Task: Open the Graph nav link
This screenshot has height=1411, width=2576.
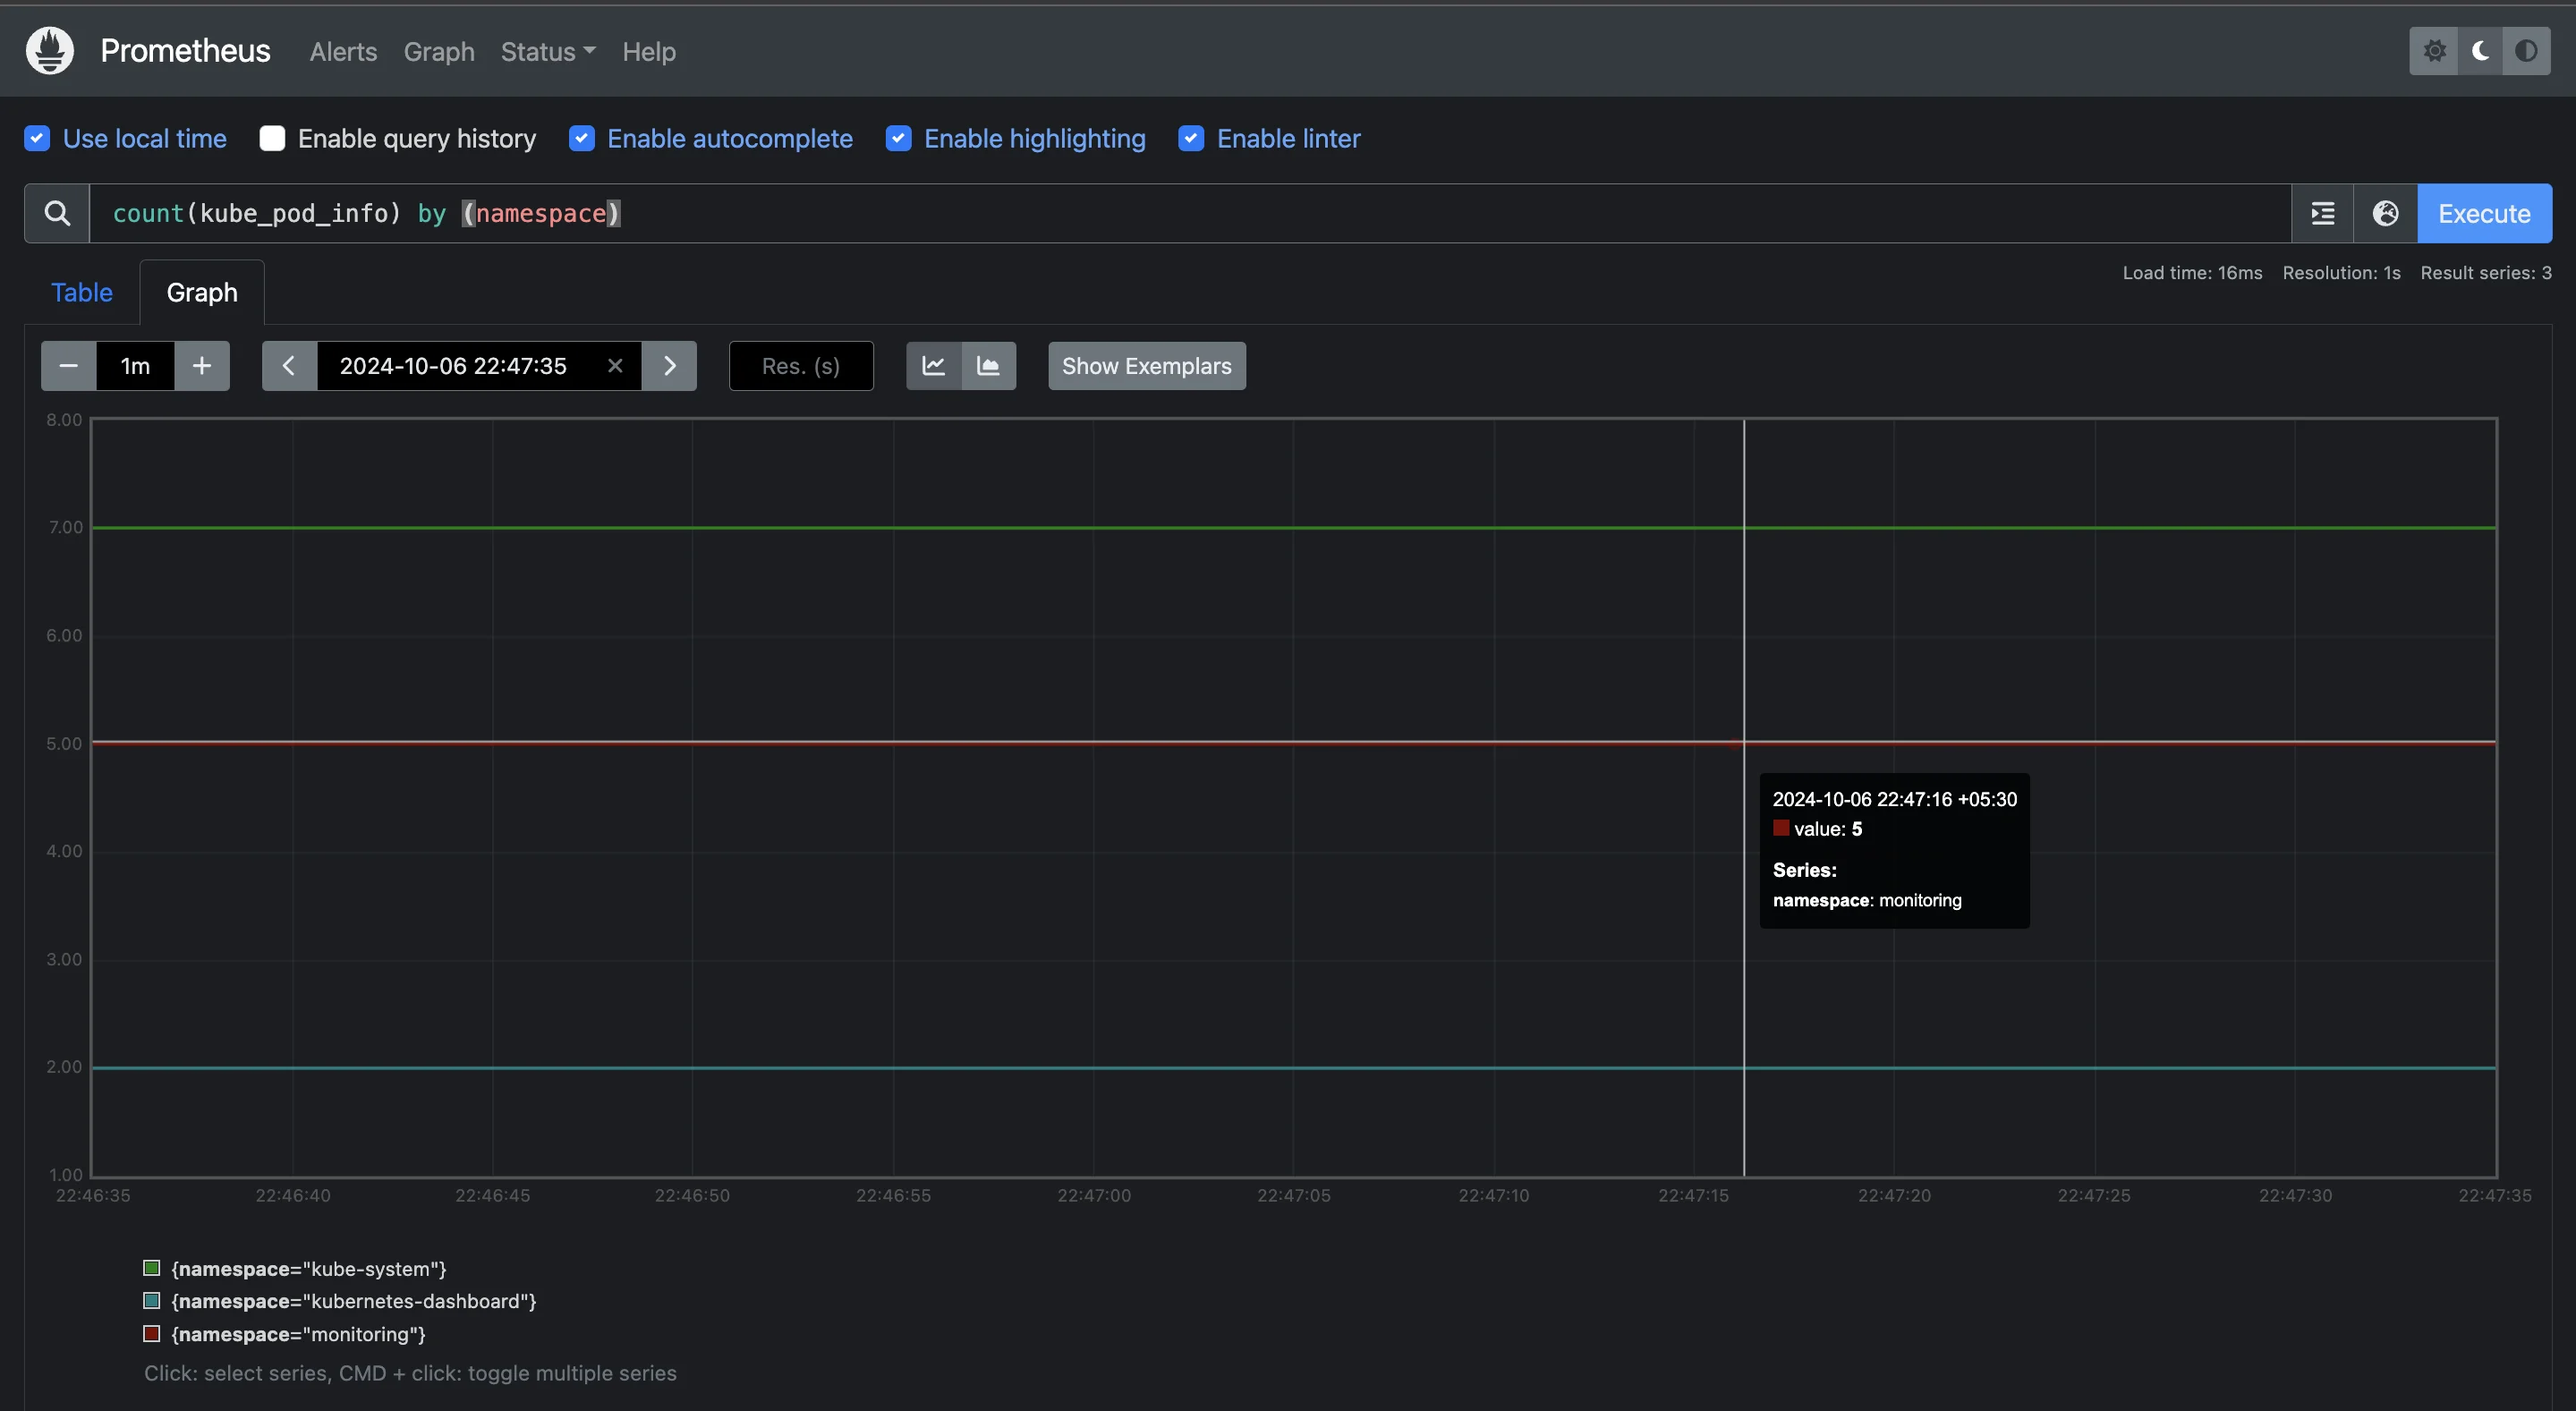Action: coord(439,51)
